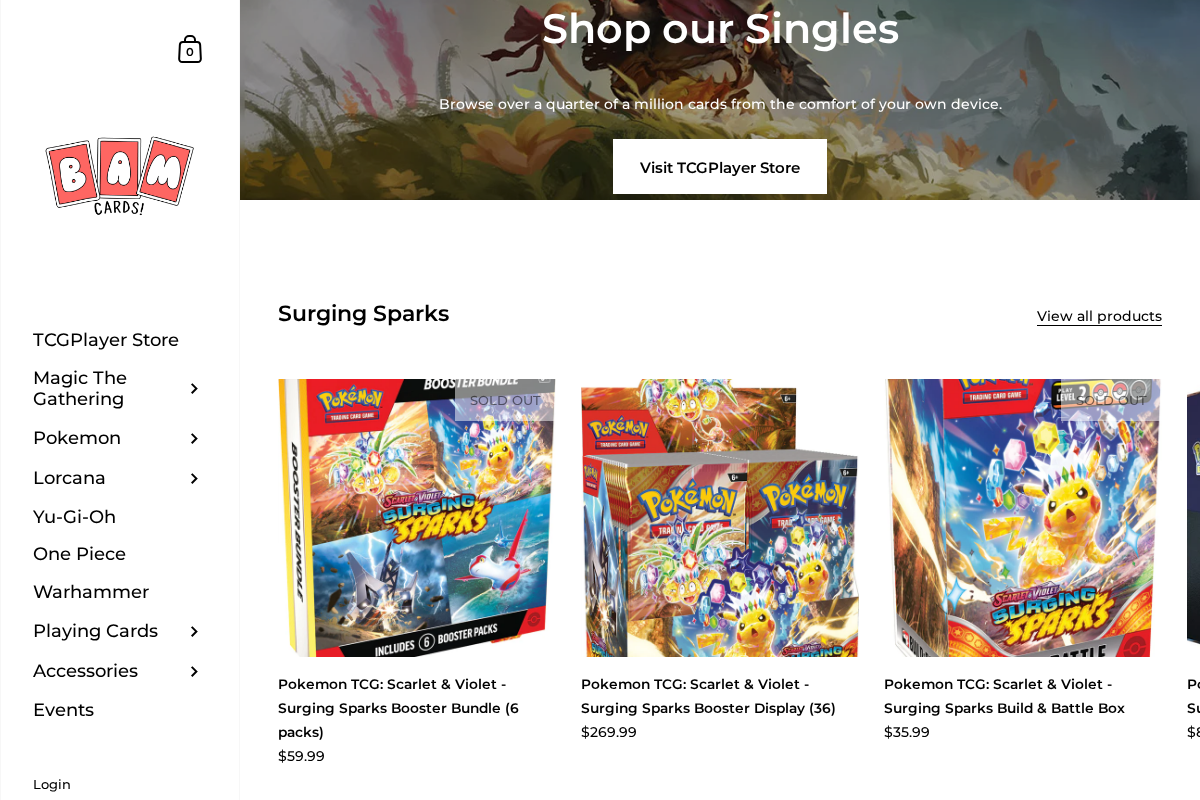The width and height of the screenshot is (1200, 800).
Task: Open the Surging Sparks Booster Bundle listing
Action: click(398, 707)
